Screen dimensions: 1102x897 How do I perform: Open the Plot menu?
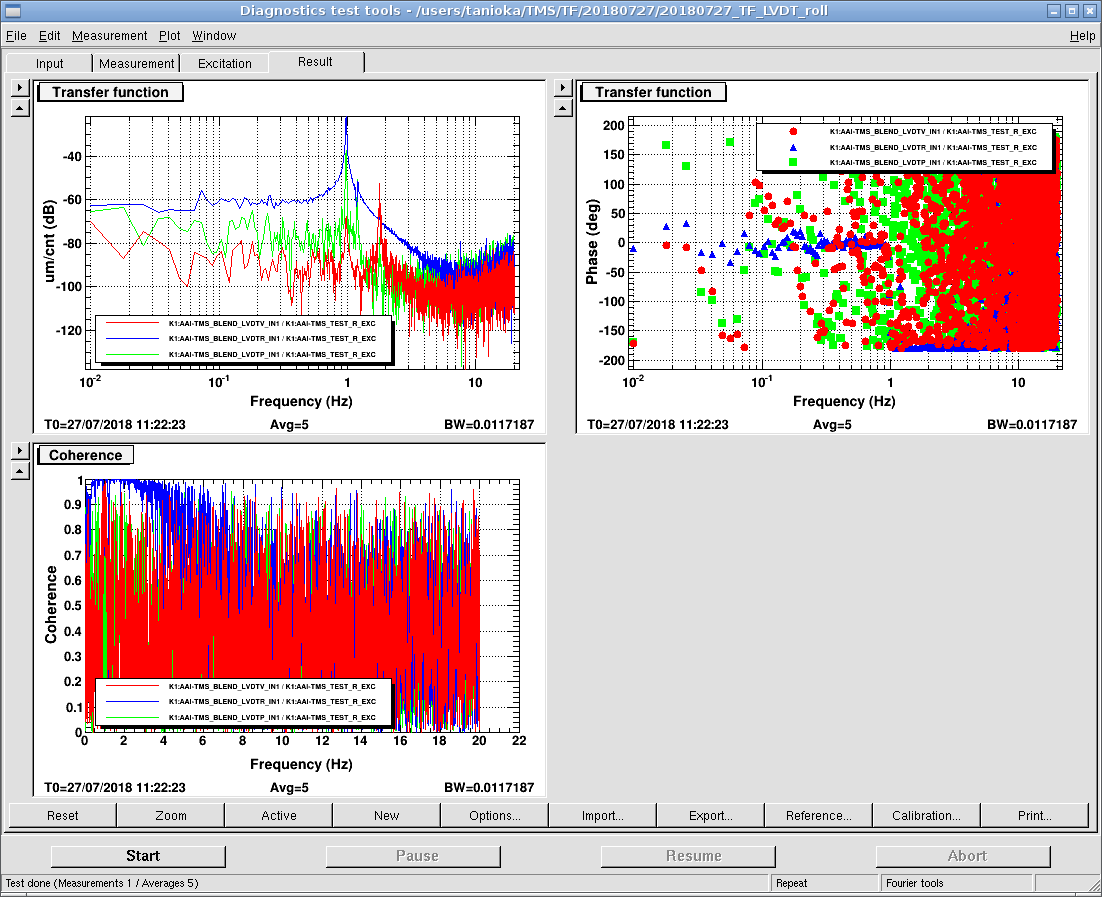(x=169, y=36)
